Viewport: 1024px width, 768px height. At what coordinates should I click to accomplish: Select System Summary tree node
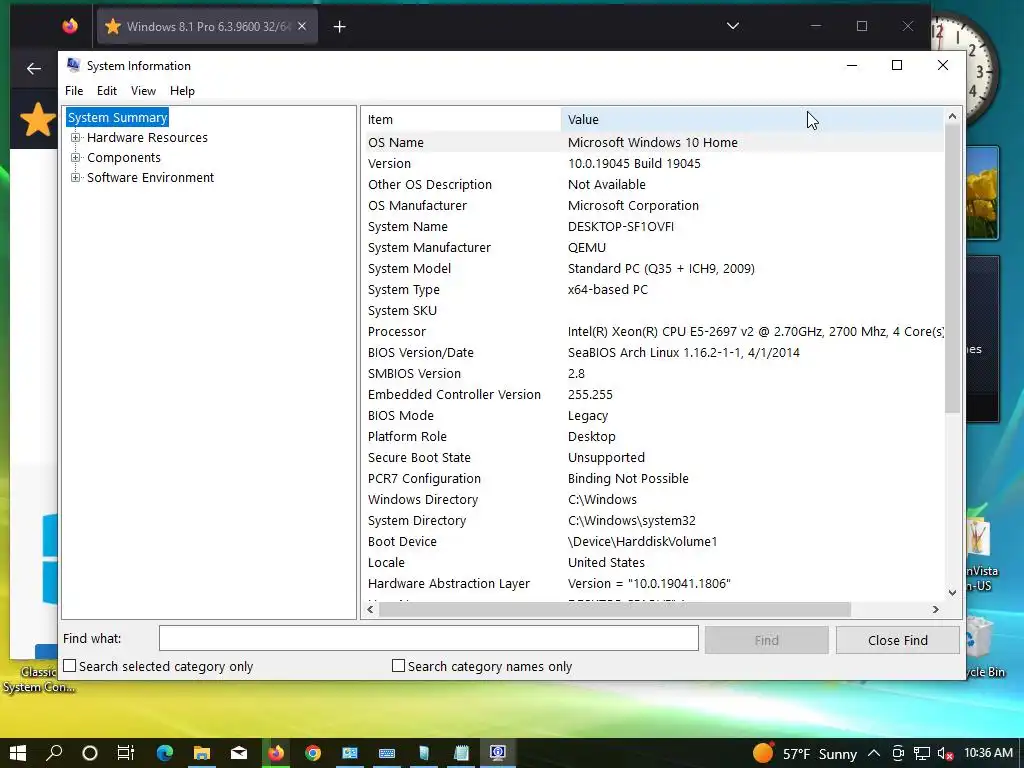pos(118,118)
